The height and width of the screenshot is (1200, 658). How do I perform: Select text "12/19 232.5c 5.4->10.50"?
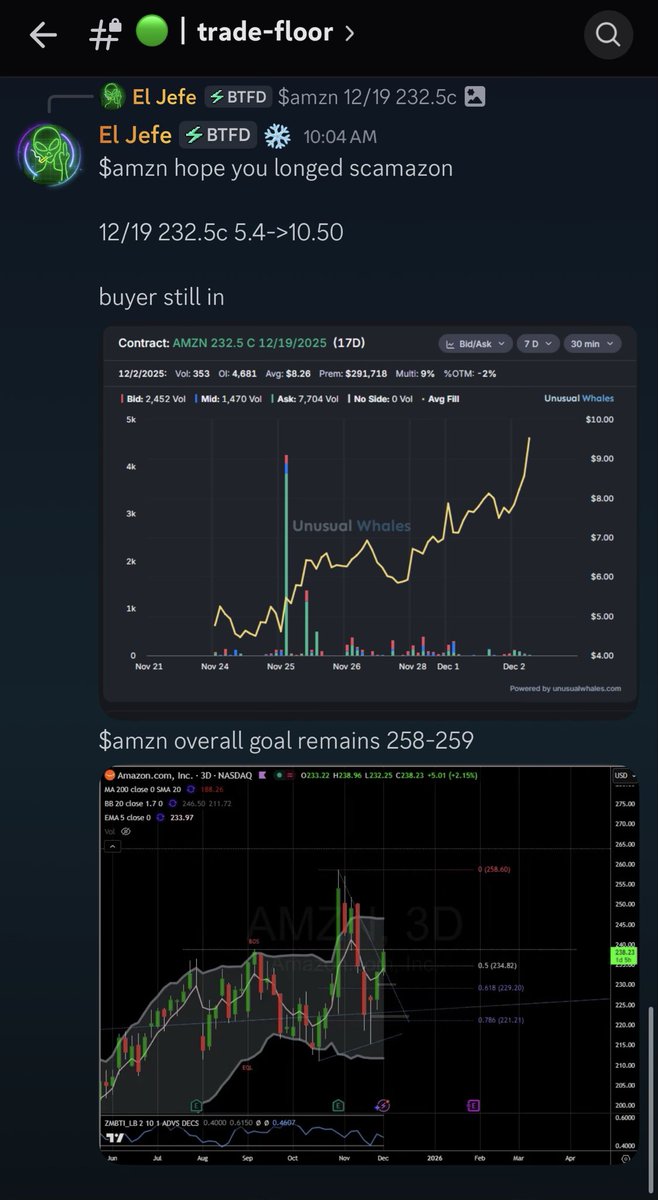(x=221, y=232)
